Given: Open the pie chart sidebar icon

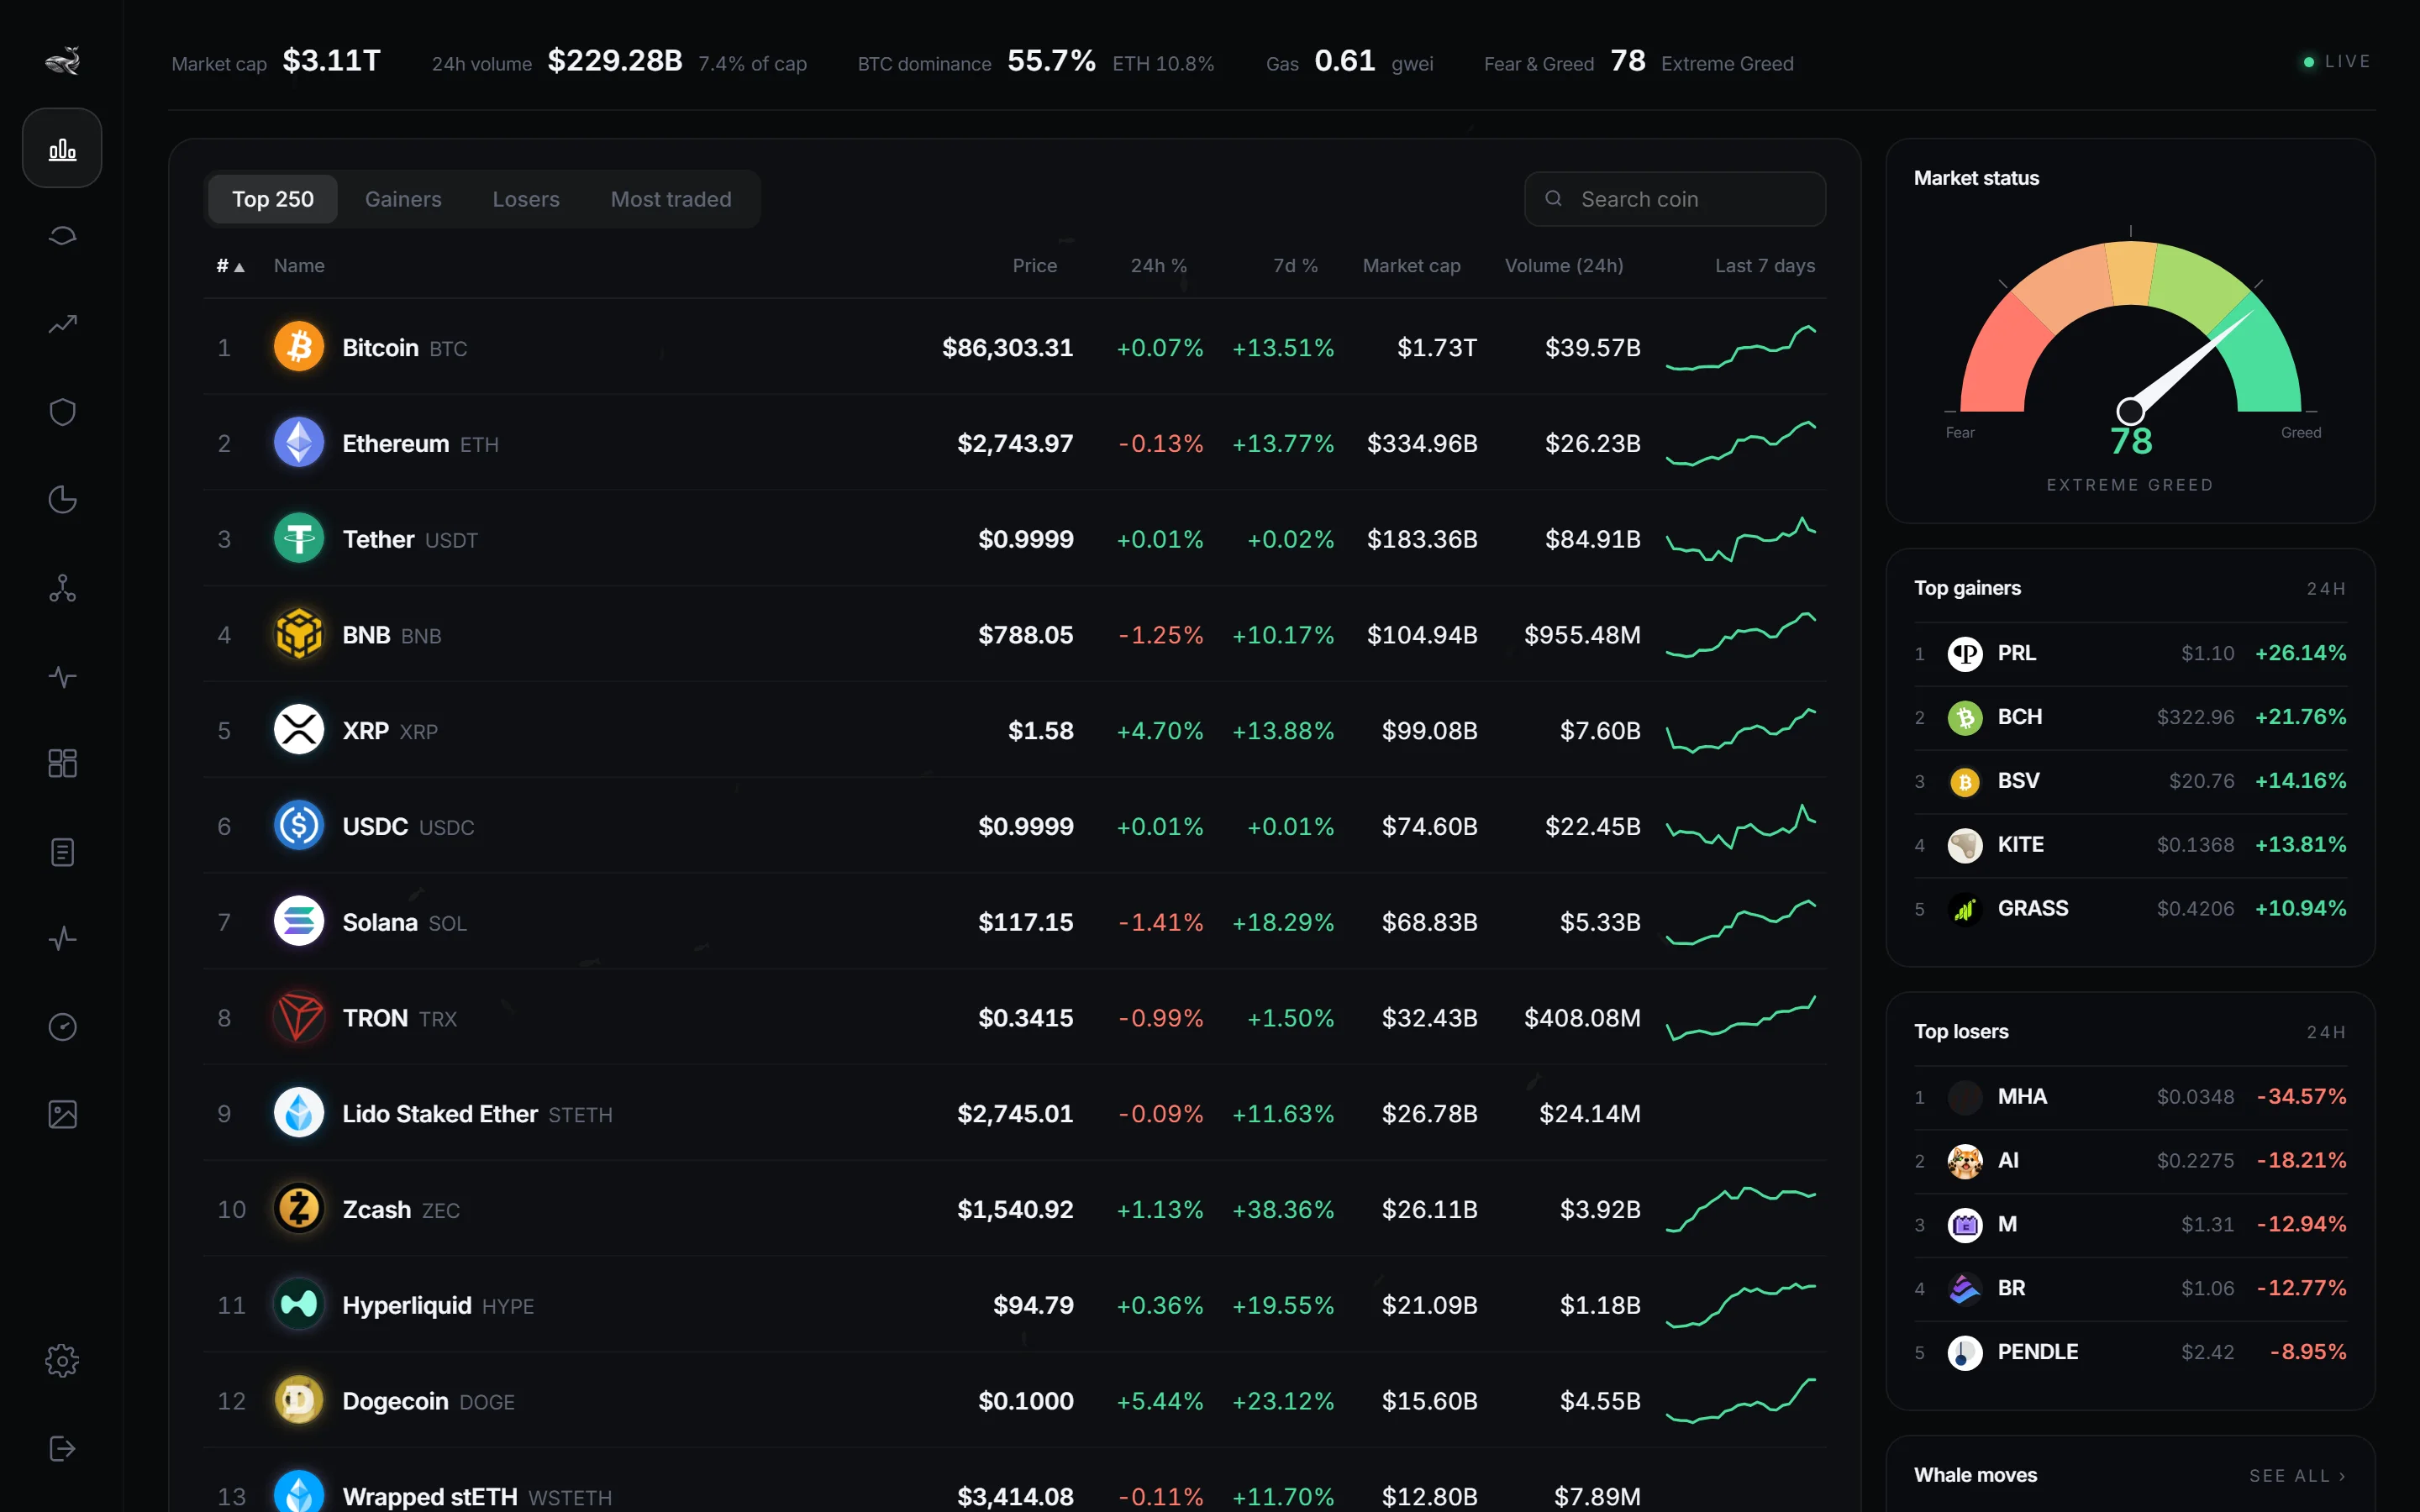Looking at the screenshot, I should click(62, 500).
